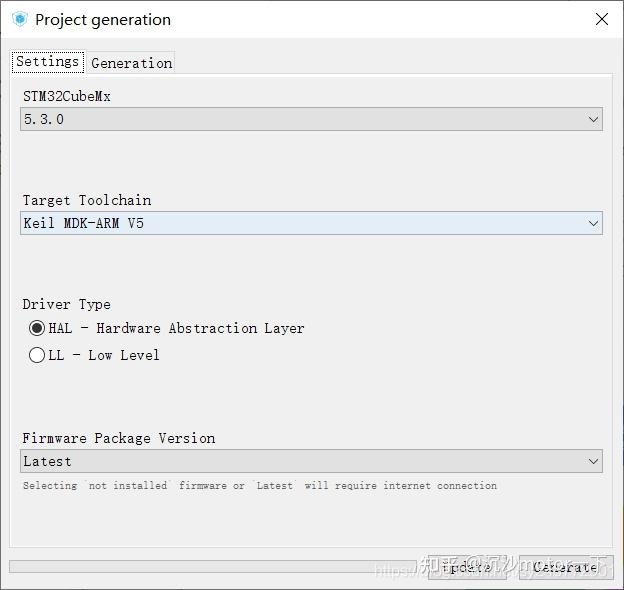The image size is (624, 590).
Task: Expand the Firmware Package Version dropdown
Action: (311, 461)
